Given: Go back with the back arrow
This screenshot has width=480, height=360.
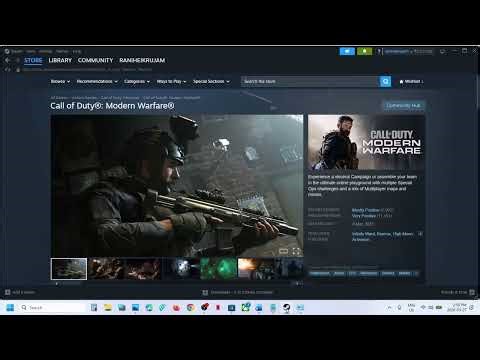Looking at the screenshot, I should 7,60.
